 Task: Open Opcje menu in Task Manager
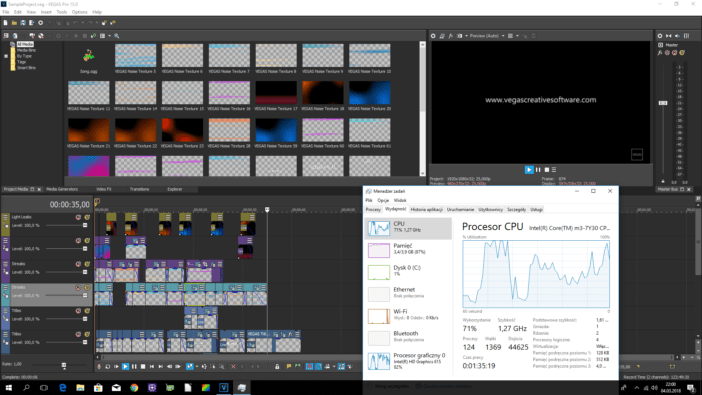coord(383,201)
